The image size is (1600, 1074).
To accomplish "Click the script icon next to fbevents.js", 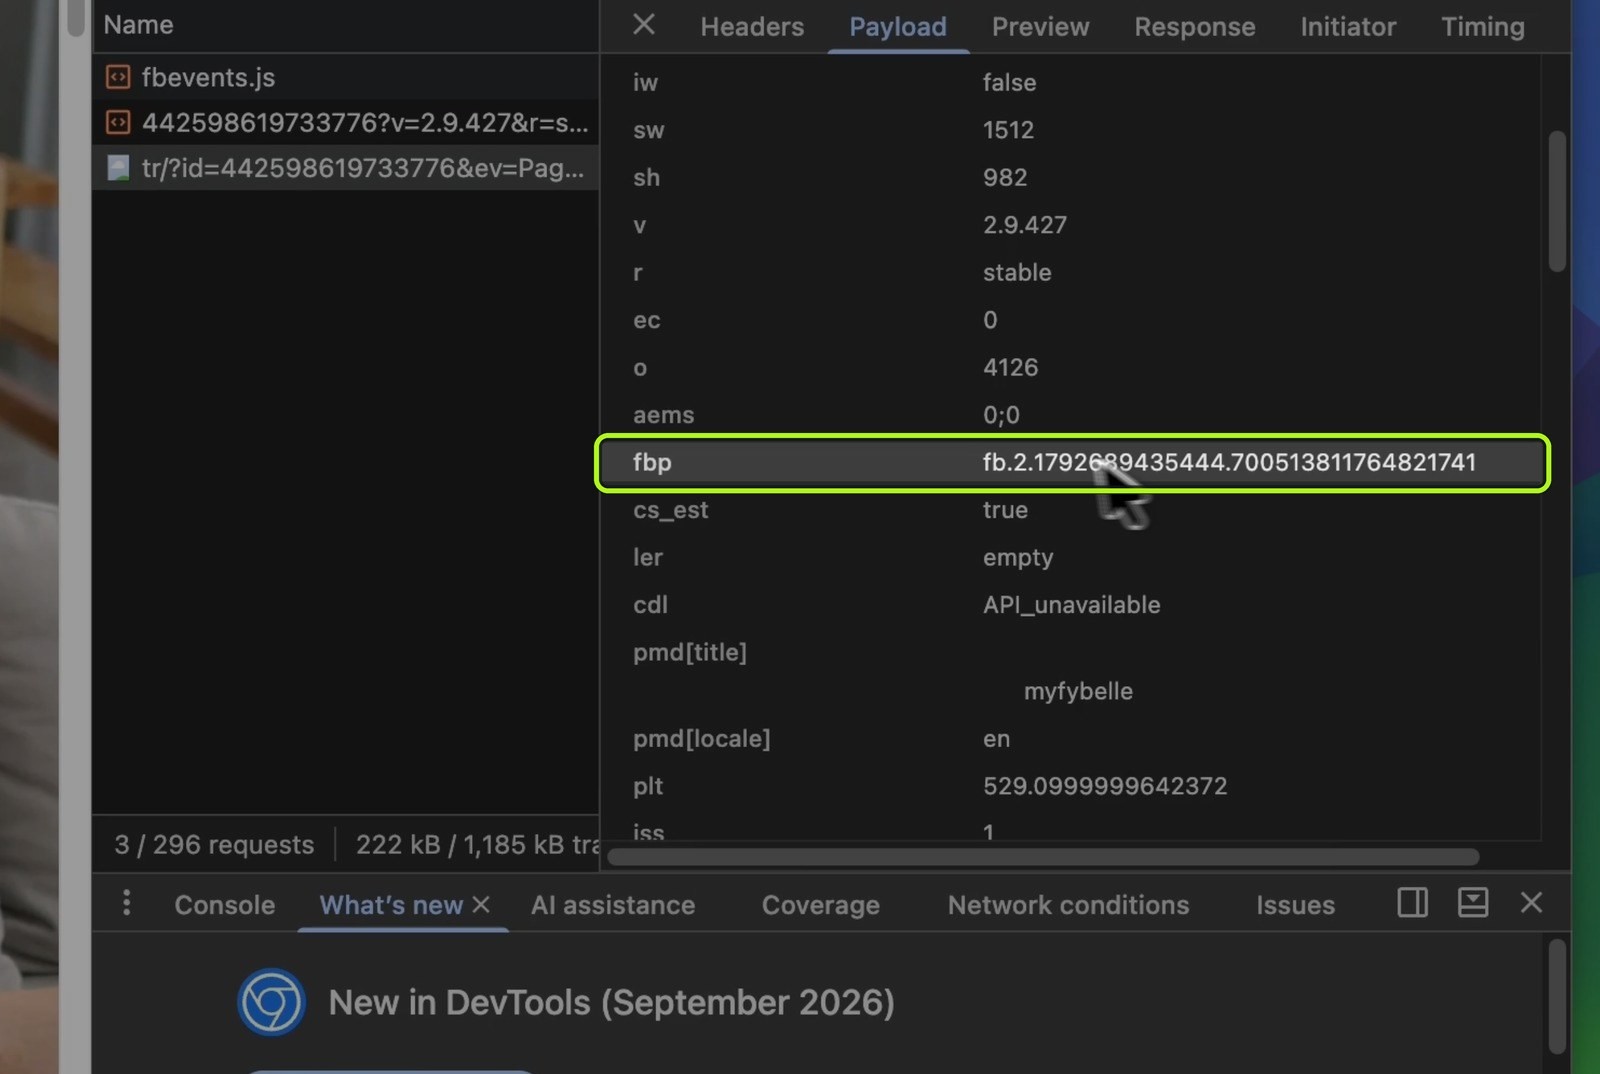I will [118, 77].
